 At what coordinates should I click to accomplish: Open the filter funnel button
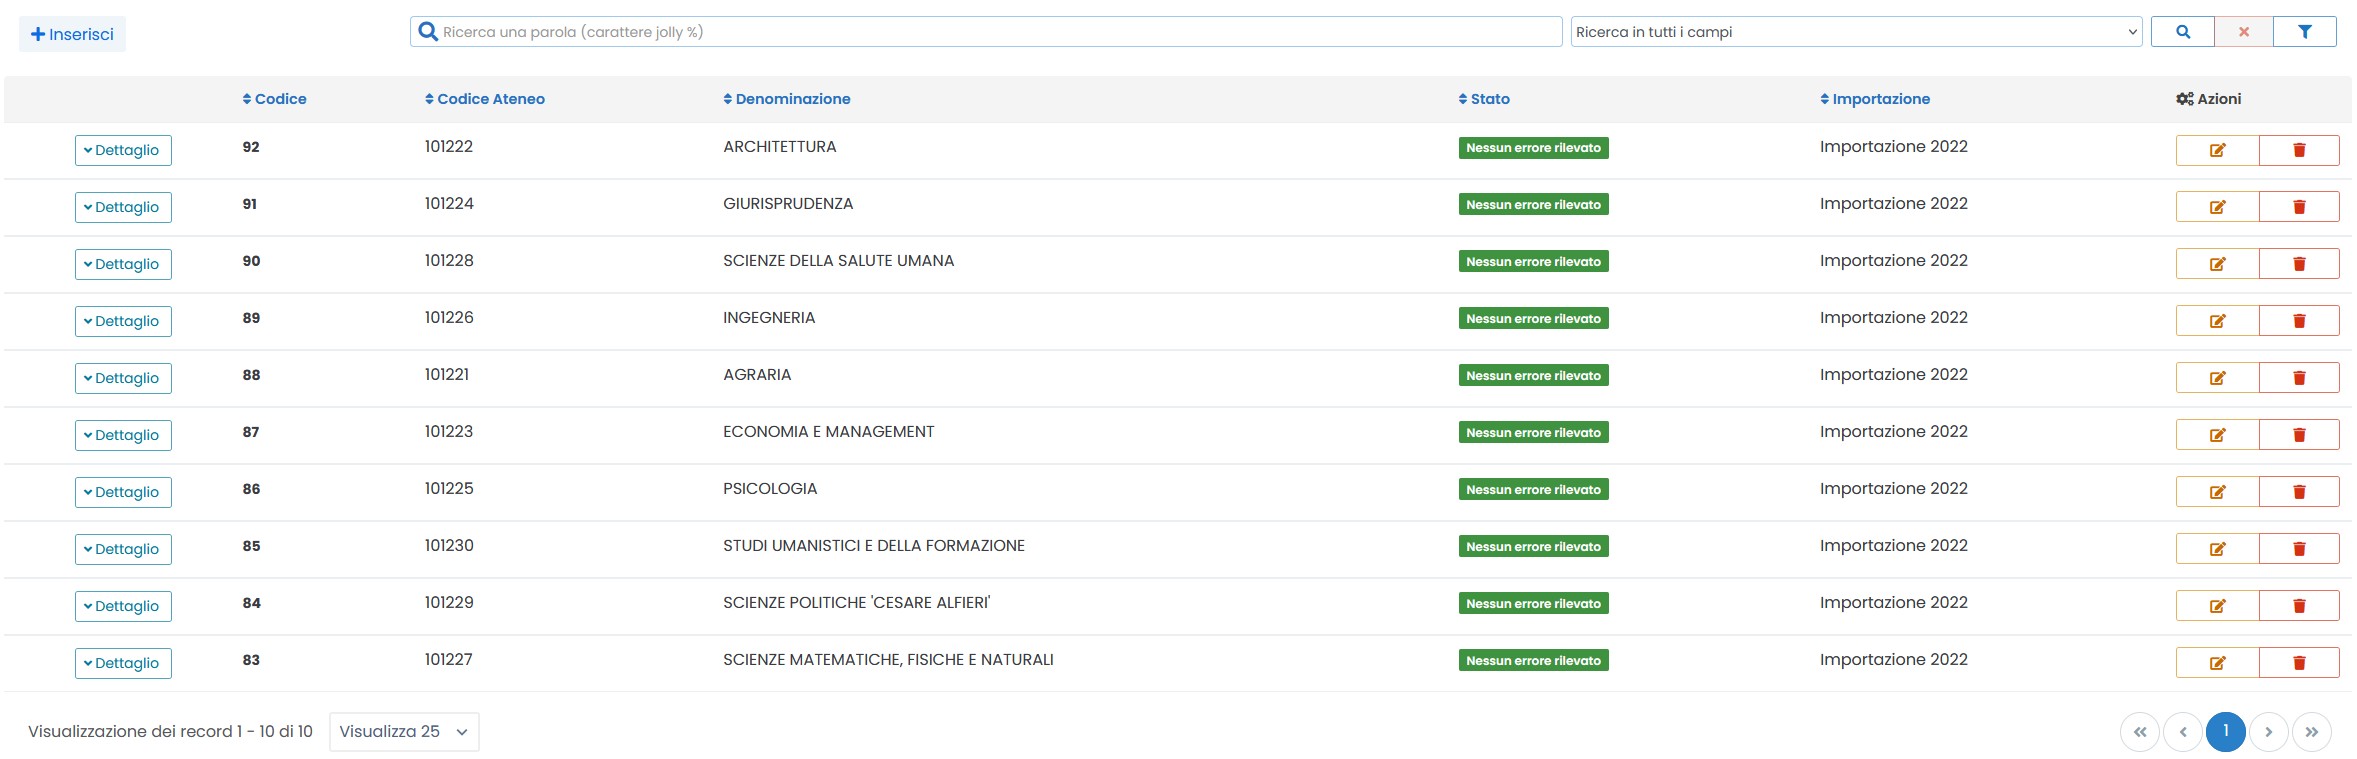(x=2304, y=32)
